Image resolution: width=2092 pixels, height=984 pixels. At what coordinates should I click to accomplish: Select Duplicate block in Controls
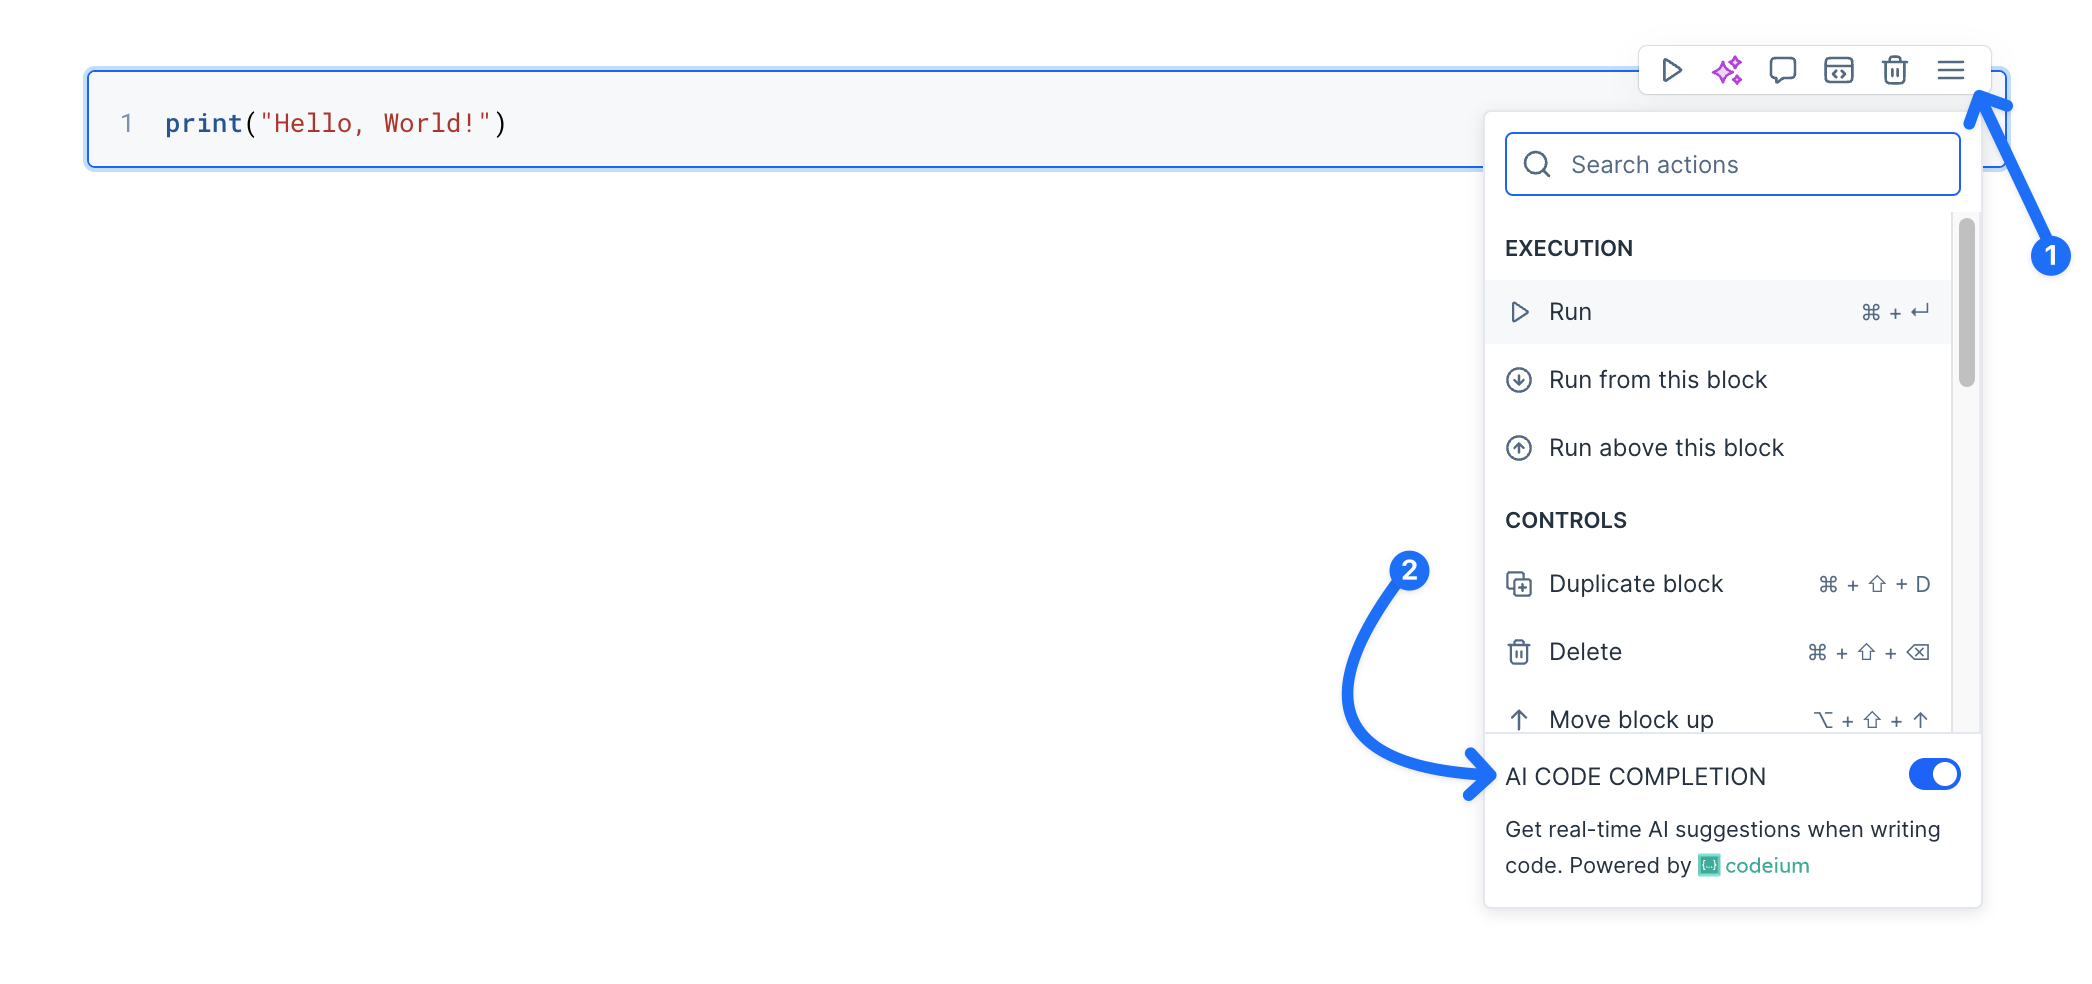[x=1718, y=584]
